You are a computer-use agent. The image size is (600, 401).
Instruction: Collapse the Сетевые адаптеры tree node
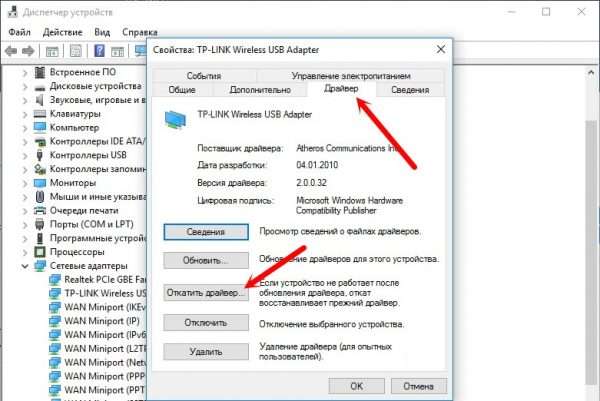(25, 267)
